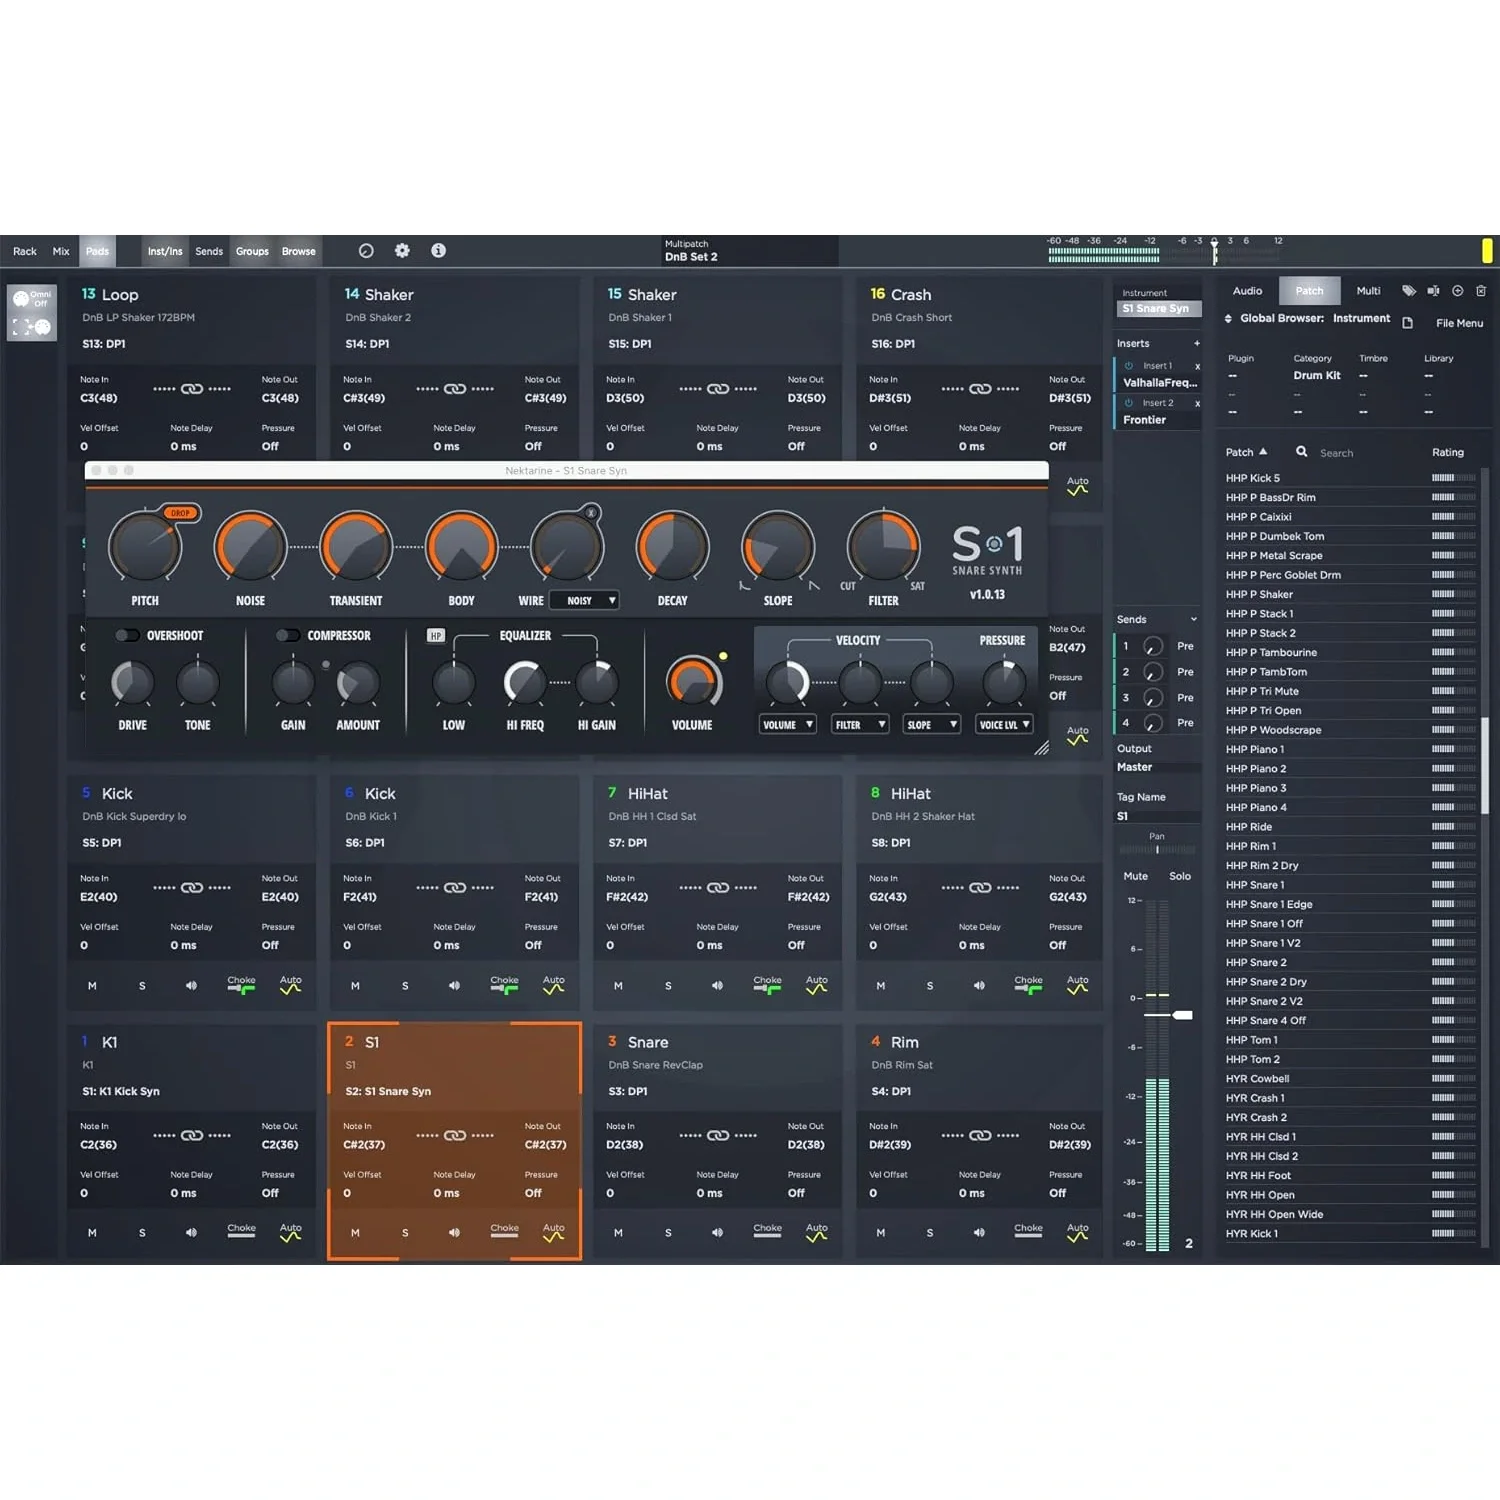Toggle the Compressor switch on
1500x1500 pixels.
(x=288, y=636)
